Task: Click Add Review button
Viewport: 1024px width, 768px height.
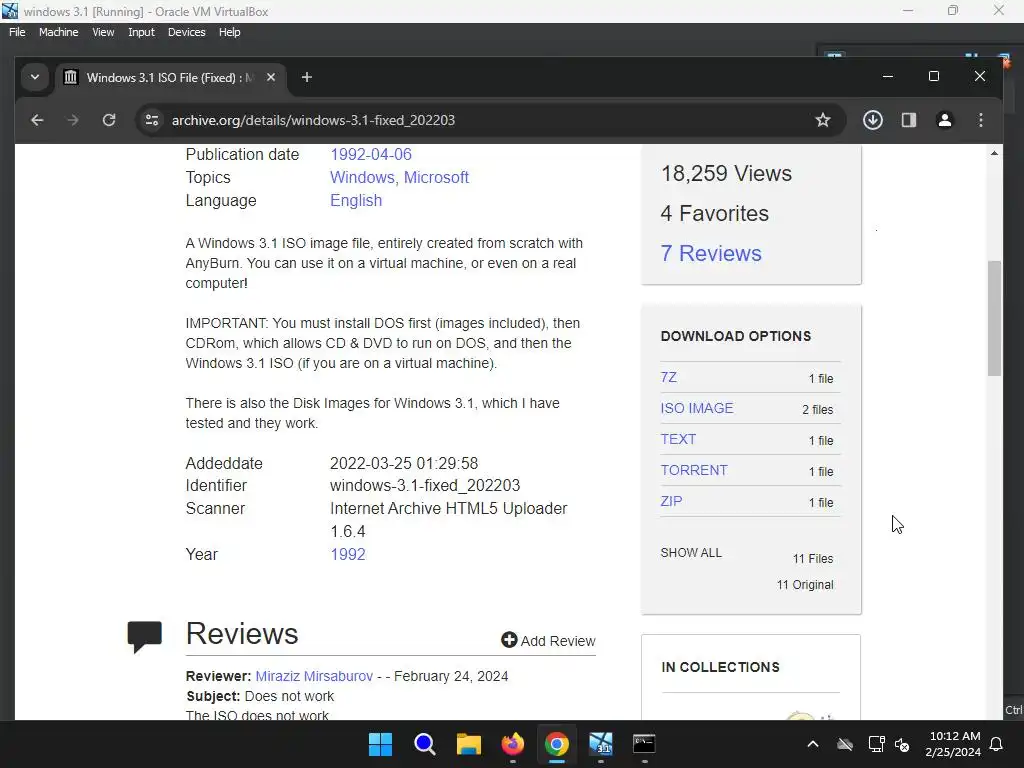Action: coord(548,641)
